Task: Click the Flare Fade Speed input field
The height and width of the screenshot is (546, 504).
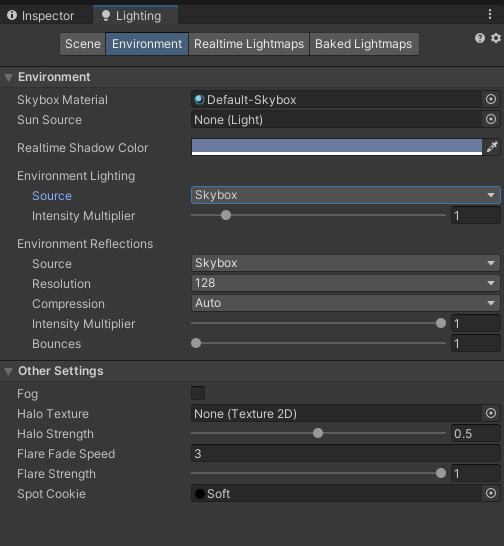Action: (x=346, y=453)
